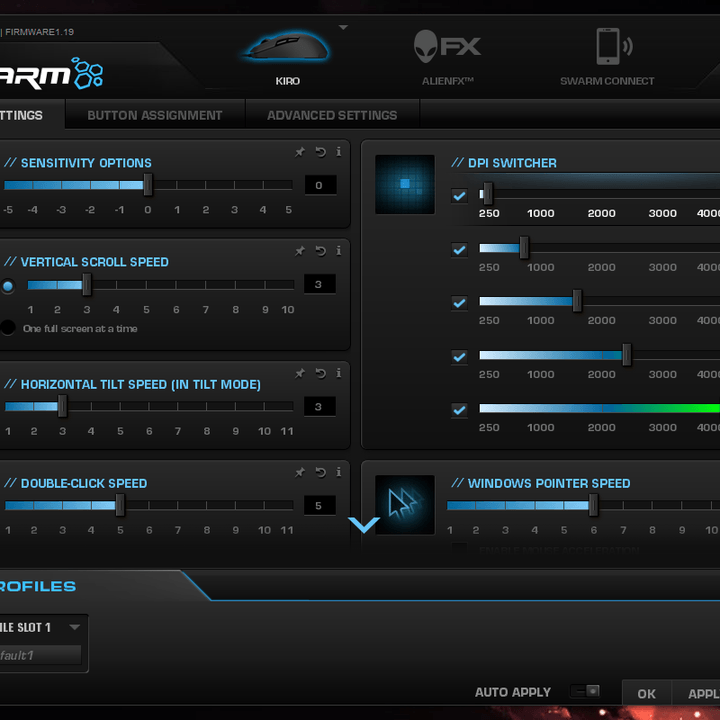This screenshot has width=720, height=720.
Task: Click the OK button
Action: click(x=647, y=693)
